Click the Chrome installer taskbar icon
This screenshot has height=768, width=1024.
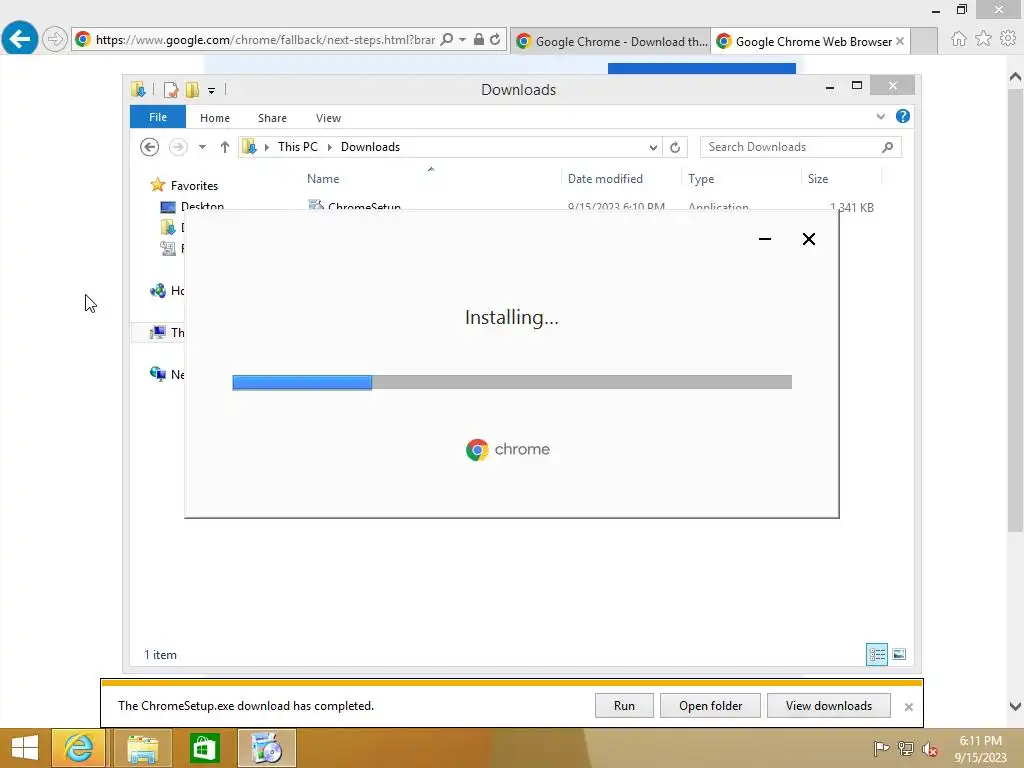point(266,748)
